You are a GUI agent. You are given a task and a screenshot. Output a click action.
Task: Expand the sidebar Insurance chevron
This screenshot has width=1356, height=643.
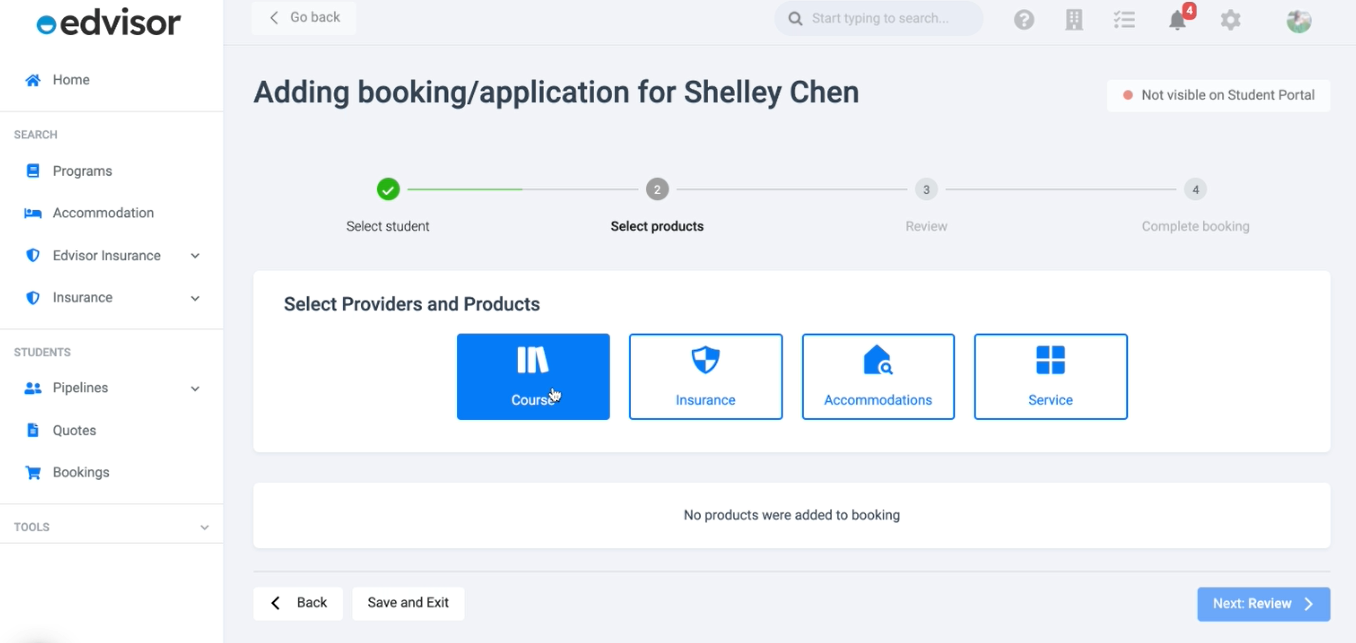[x=195, y=298]
